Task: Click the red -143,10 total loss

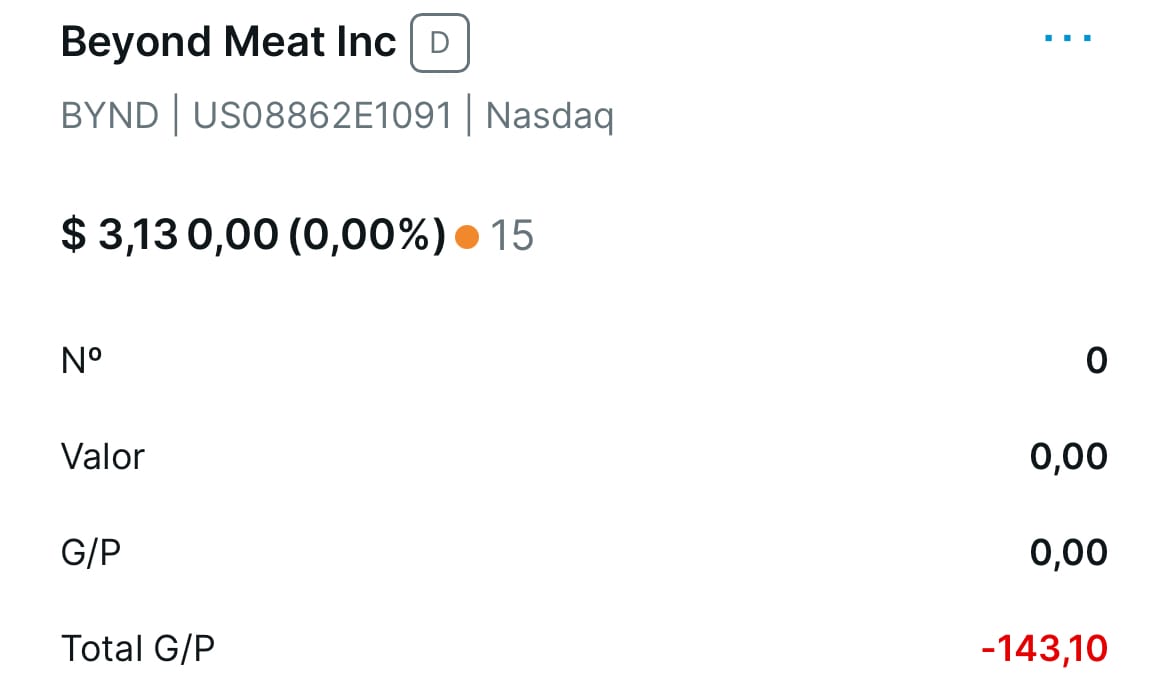Action: point(1044,649)
